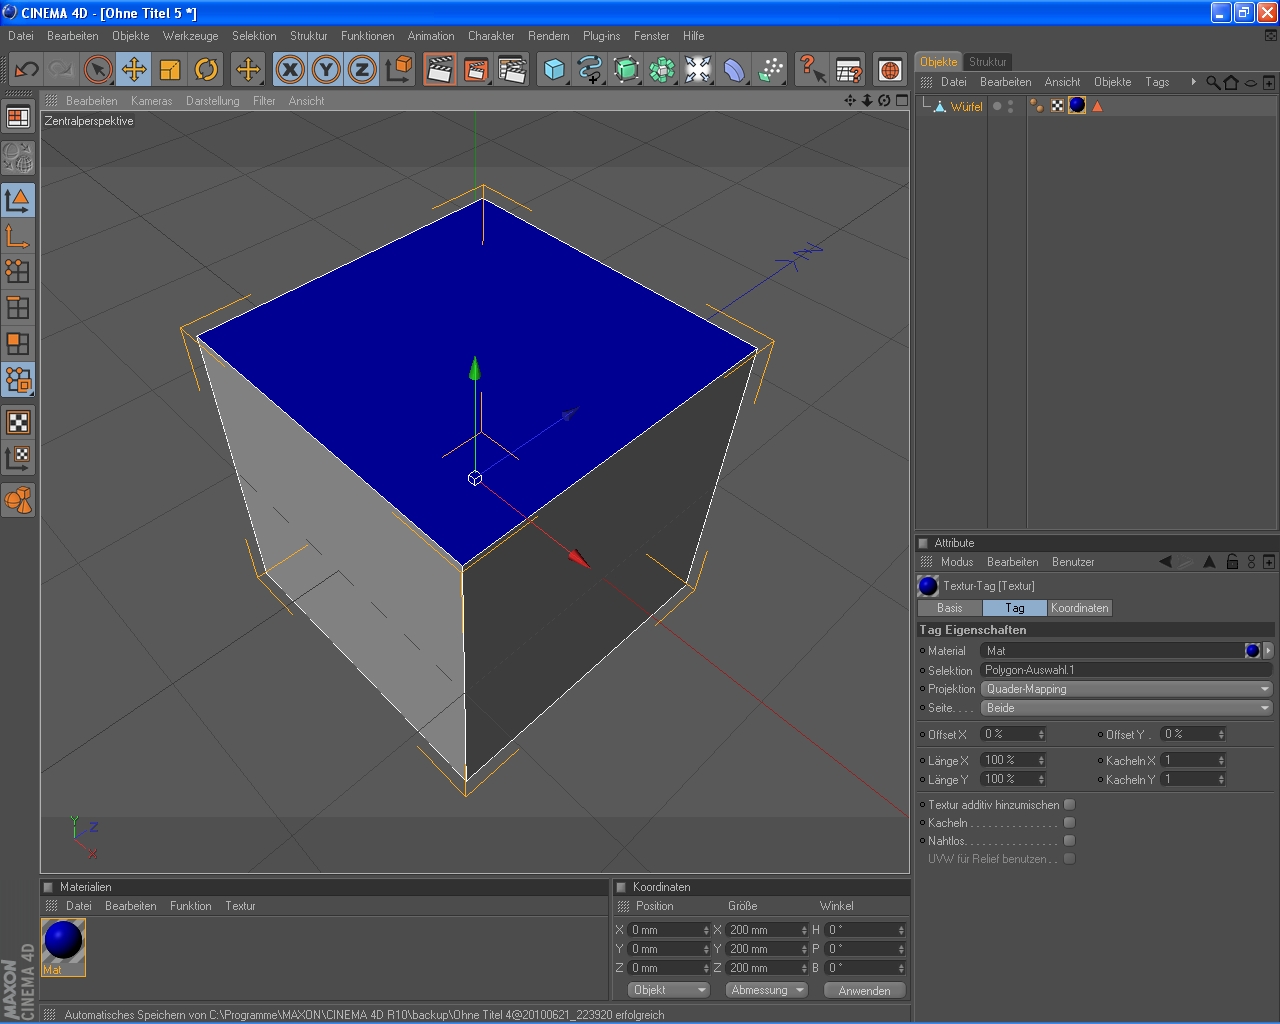Click the green NURBS object icon
Screen dimensions: 1280x1024
(626, 69)
